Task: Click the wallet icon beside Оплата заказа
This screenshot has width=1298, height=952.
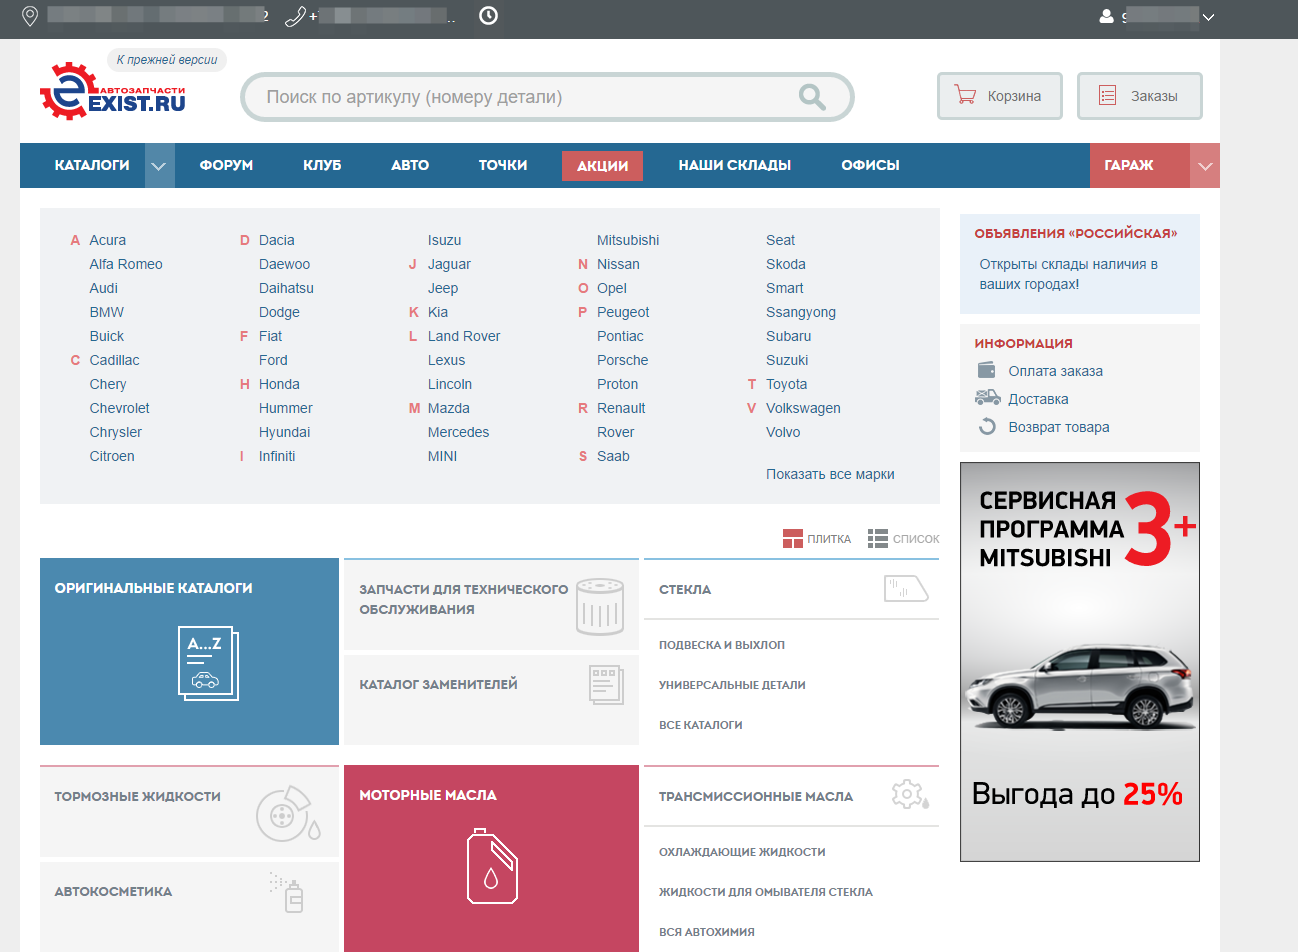Action: [987, 370]
